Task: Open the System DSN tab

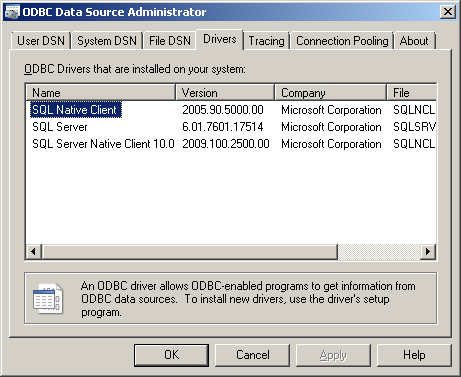Action: coord(107,41)
